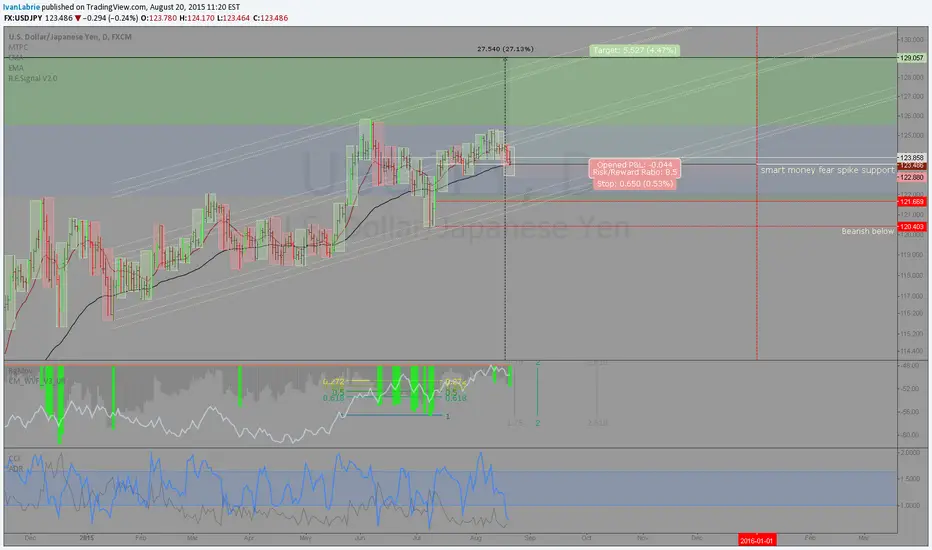Select the CCI indicator label

click(x=14, y=459)
